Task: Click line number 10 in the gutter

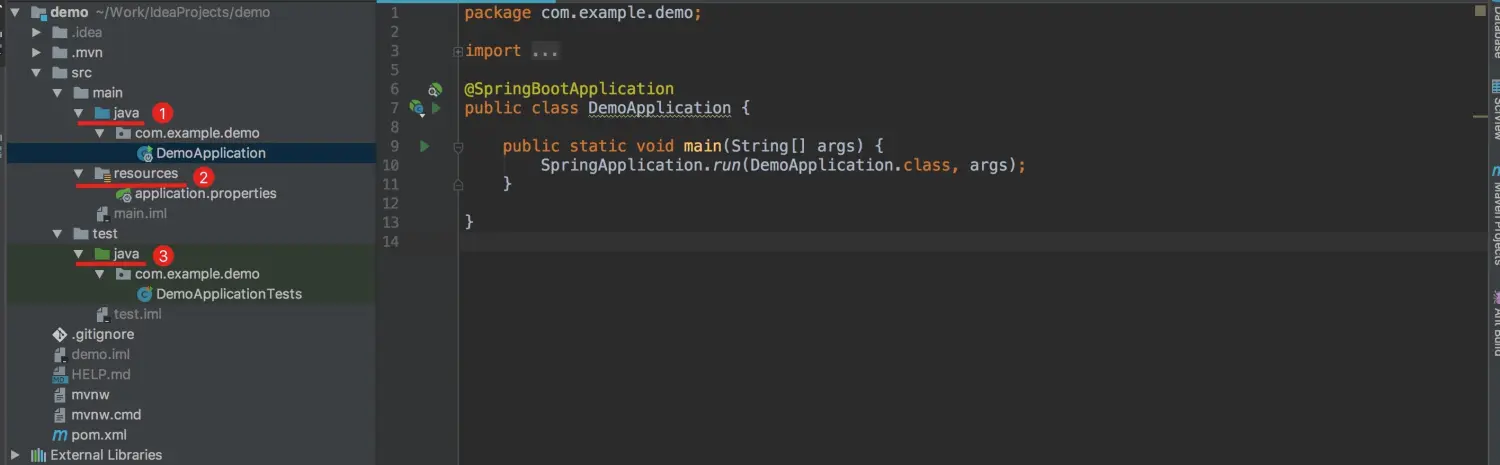Action: [390, 165]
